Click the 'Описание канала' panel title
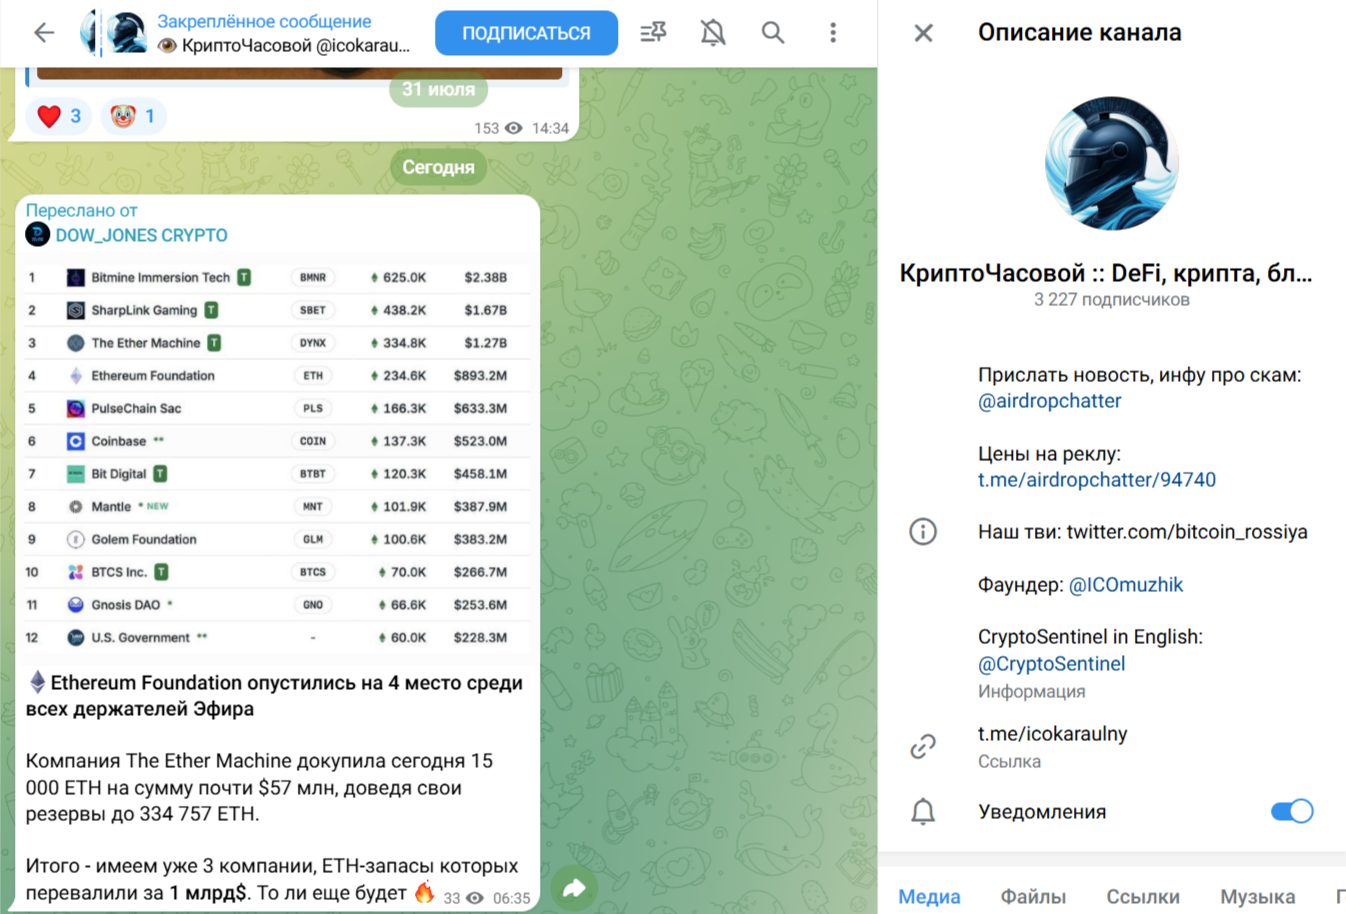The image size is (1346, 914). pyautogui.click(x=1080, y=33)
